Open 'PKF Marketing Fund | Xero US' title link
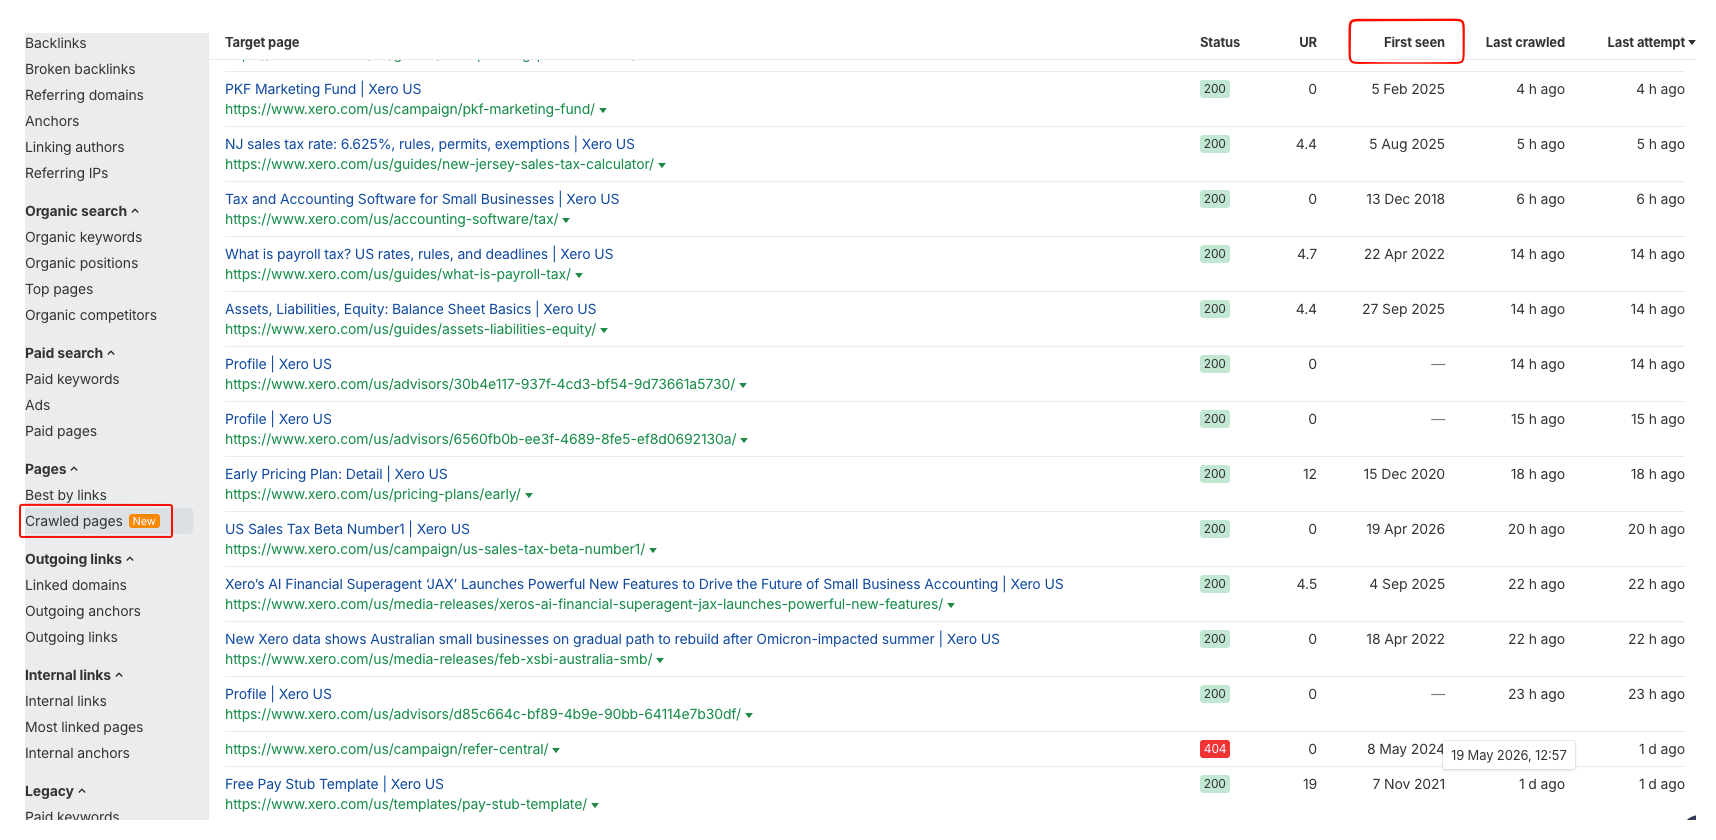Screen dimensions: 1716x840 point(323,89)
